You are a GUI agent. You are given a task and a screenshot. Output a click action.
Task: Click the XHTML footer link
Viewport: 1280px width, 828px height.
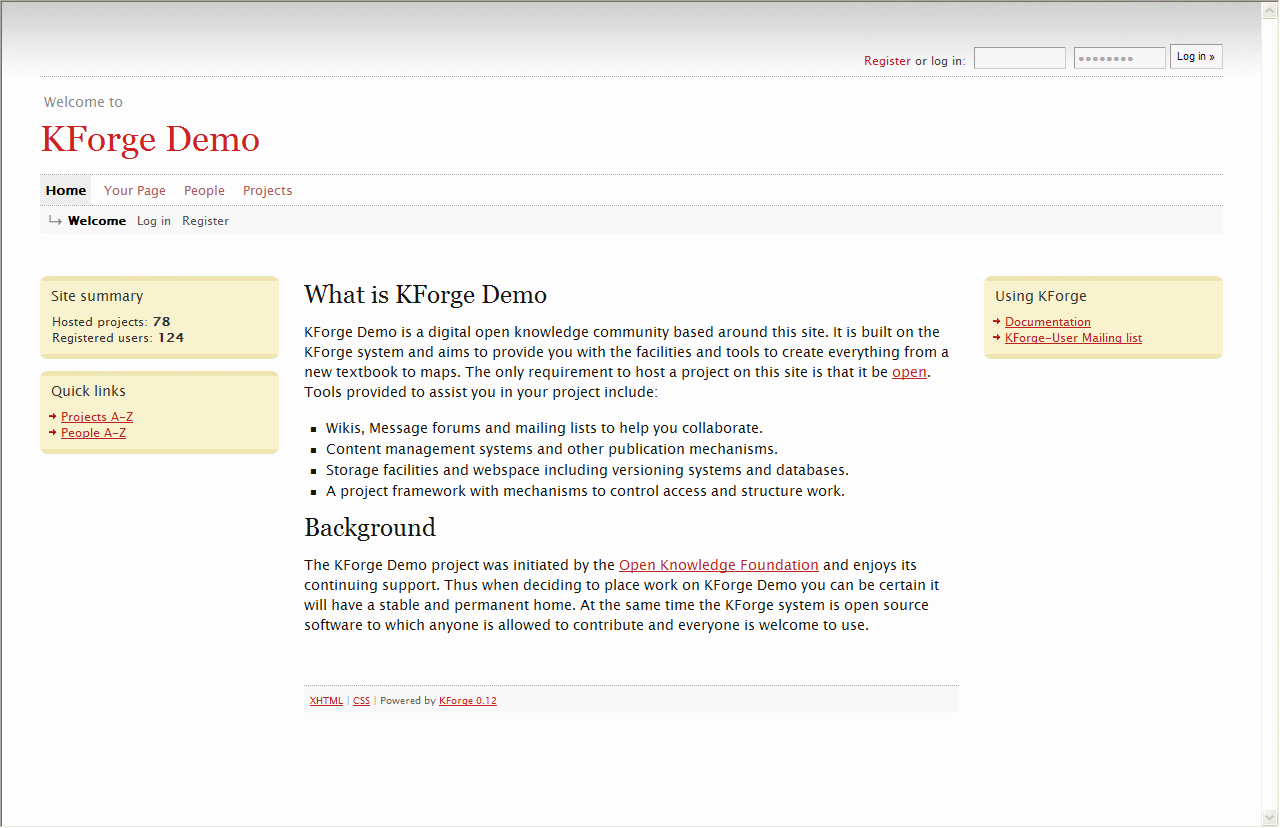click(x=326, y=701)
